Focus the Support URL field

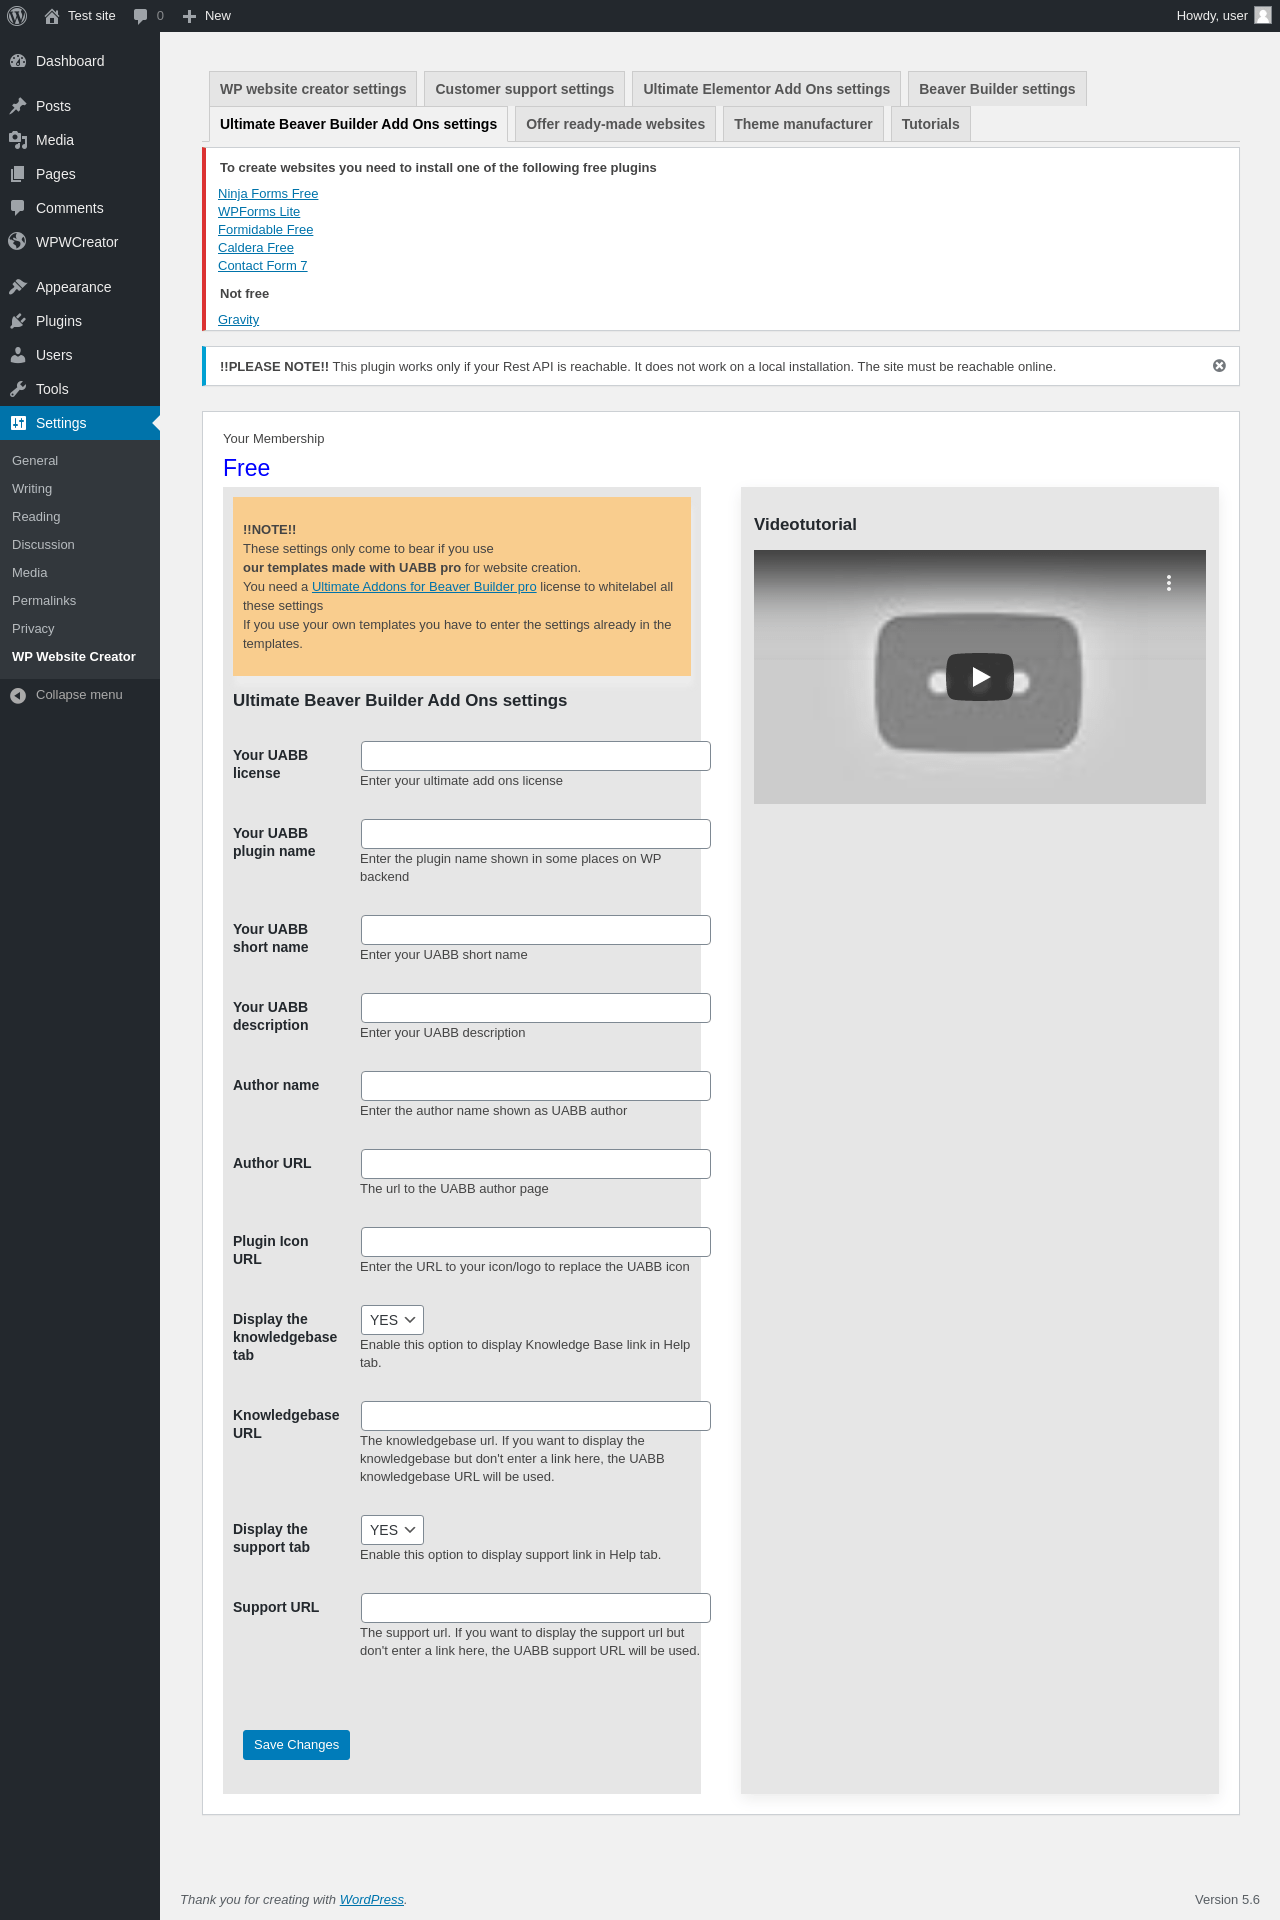click(x=536, y=1608)
